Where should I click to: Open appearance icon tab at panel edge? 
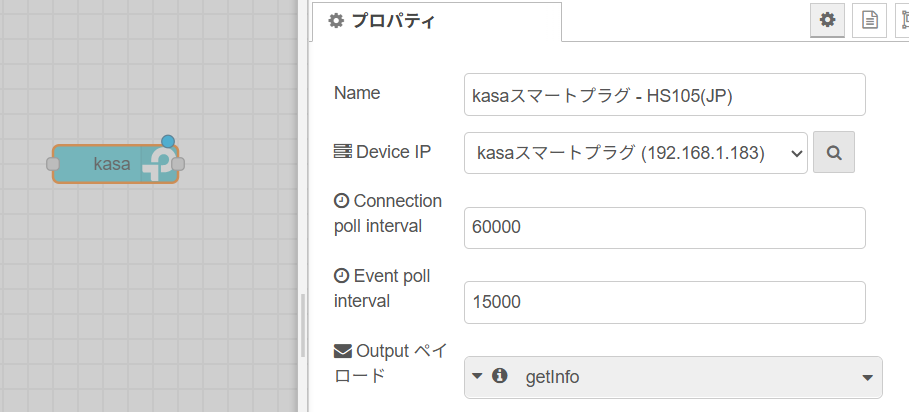tap(903, 20)
